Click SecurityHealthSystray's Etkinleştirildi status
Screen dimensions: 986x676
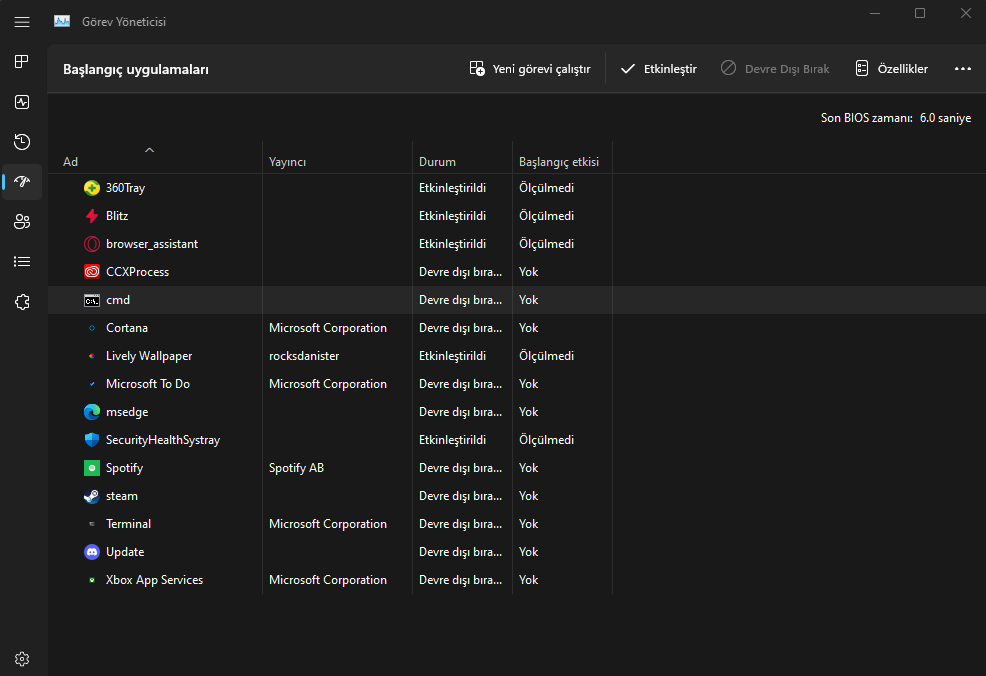pyautogui.click(x=452, y=440)
